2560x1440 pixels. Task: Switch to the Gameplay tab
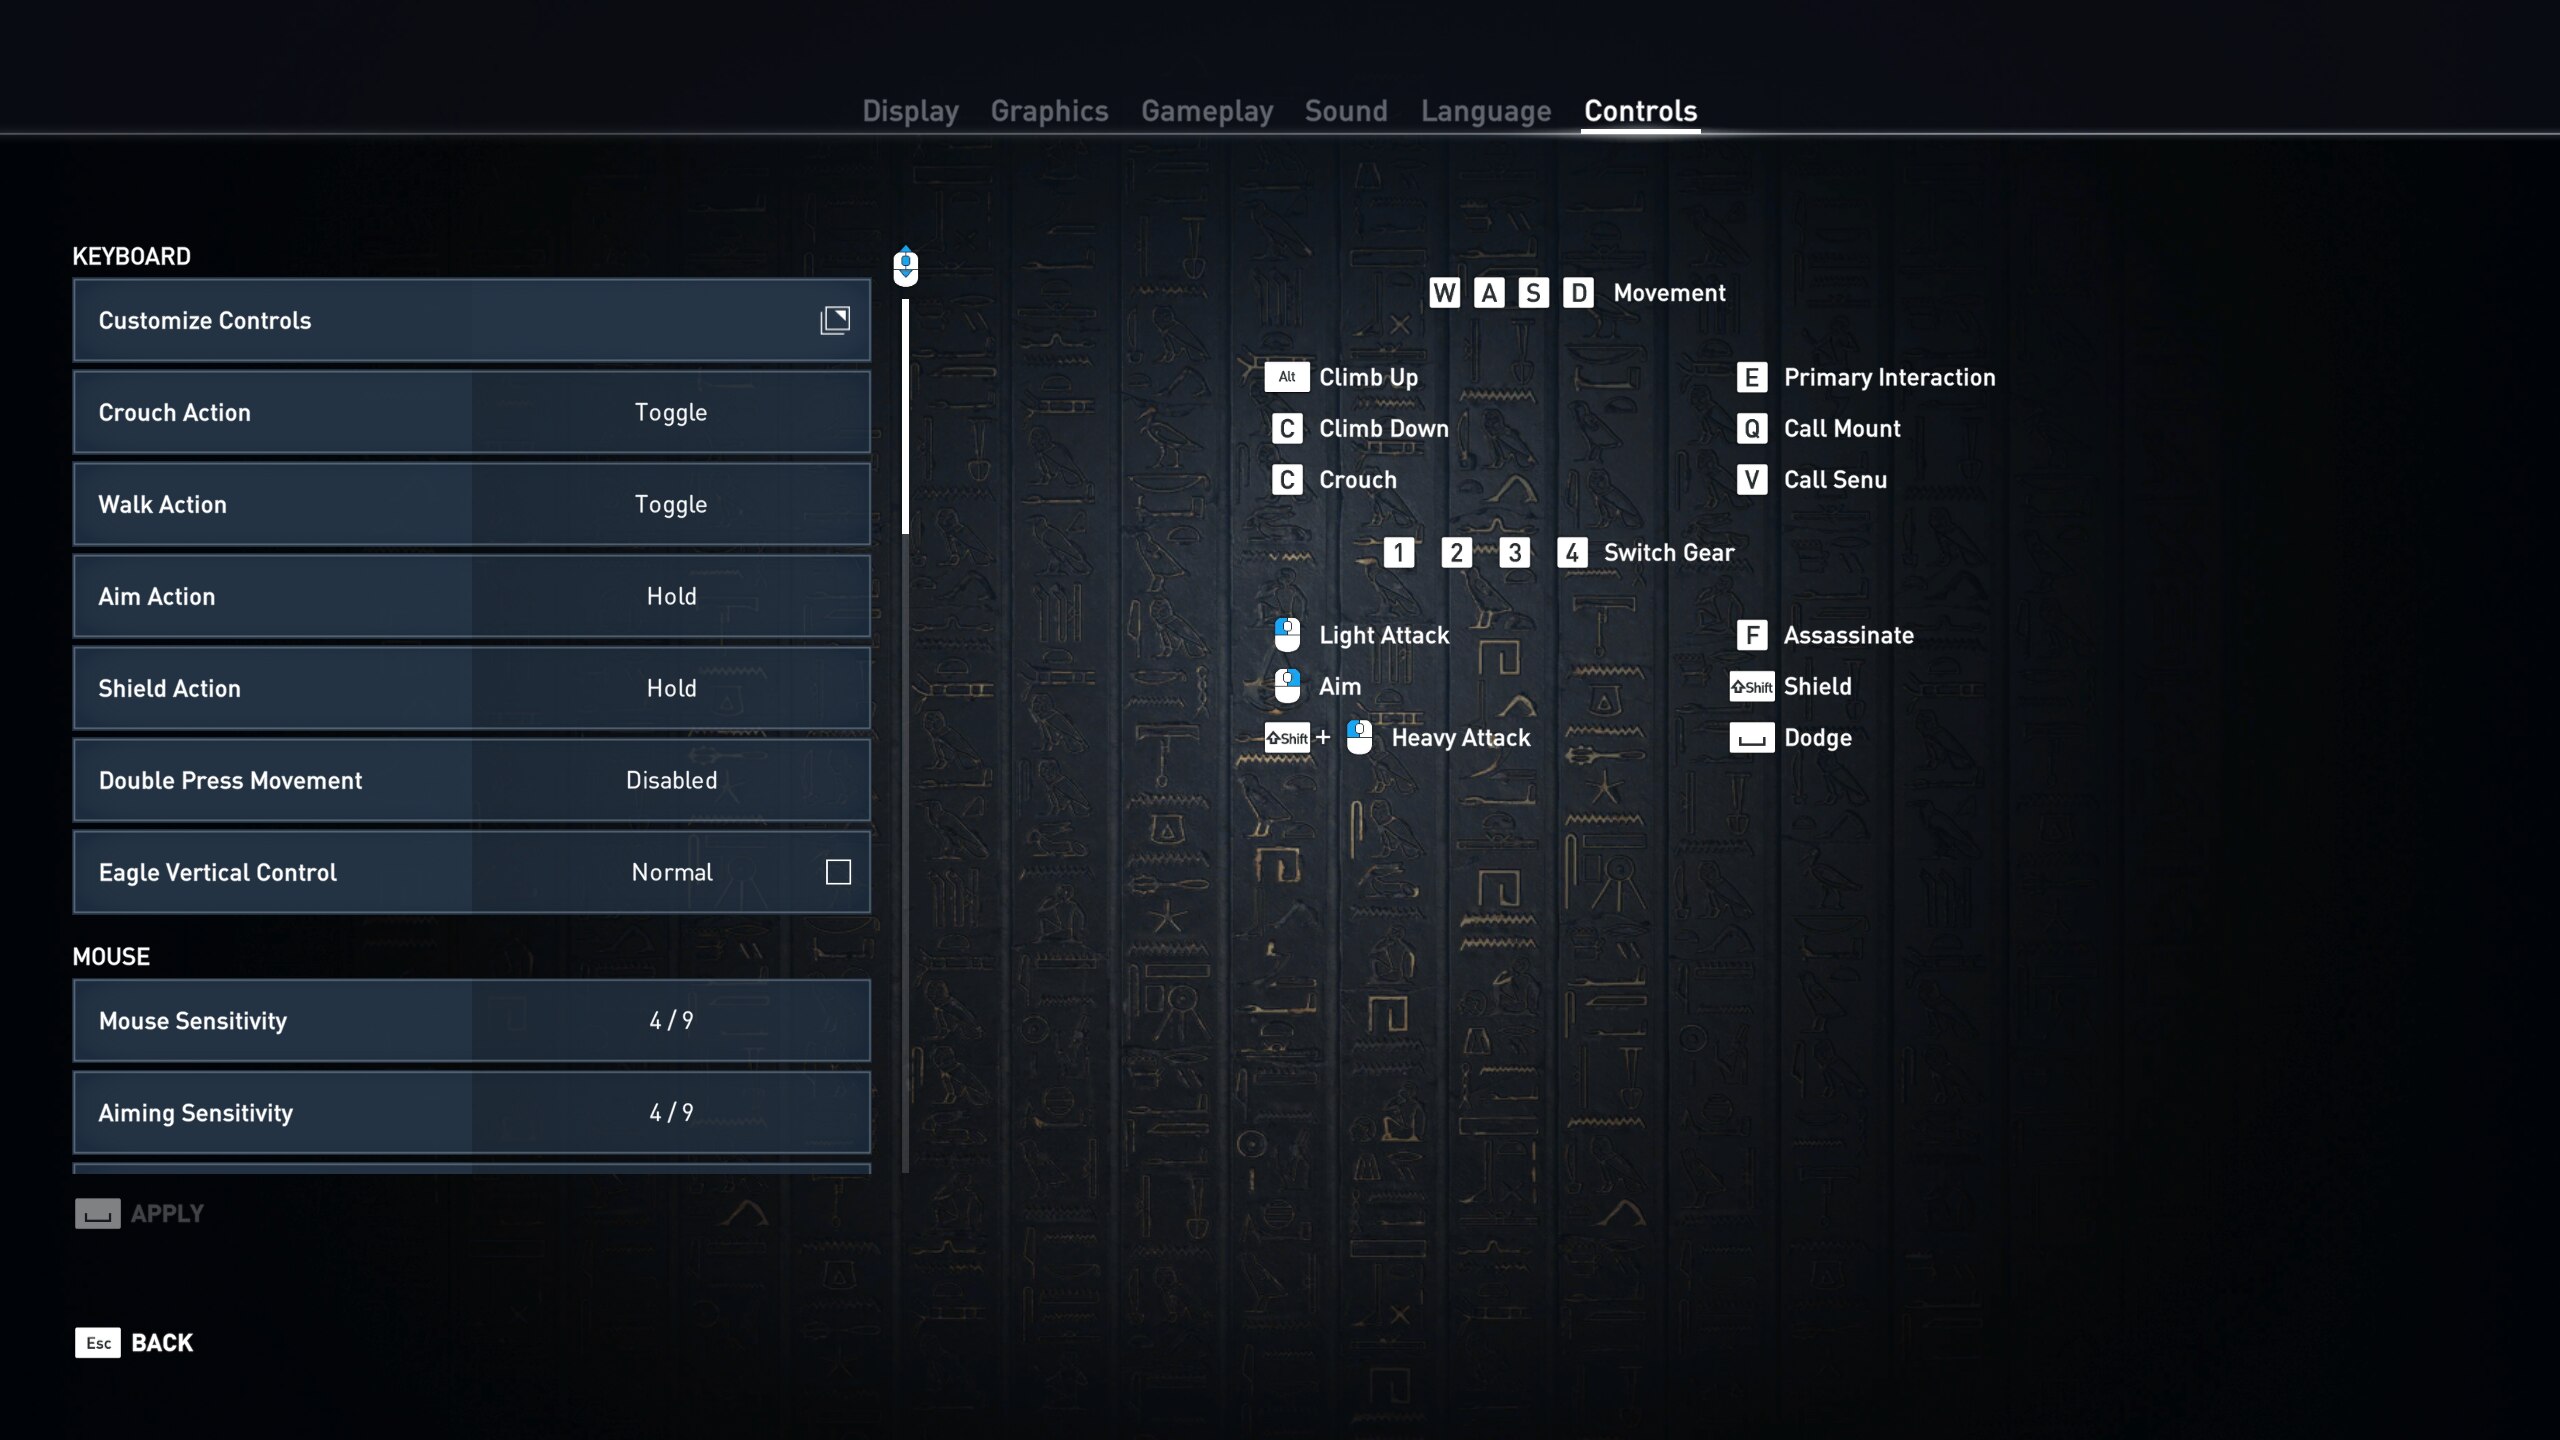click(x=1206, y=111)
